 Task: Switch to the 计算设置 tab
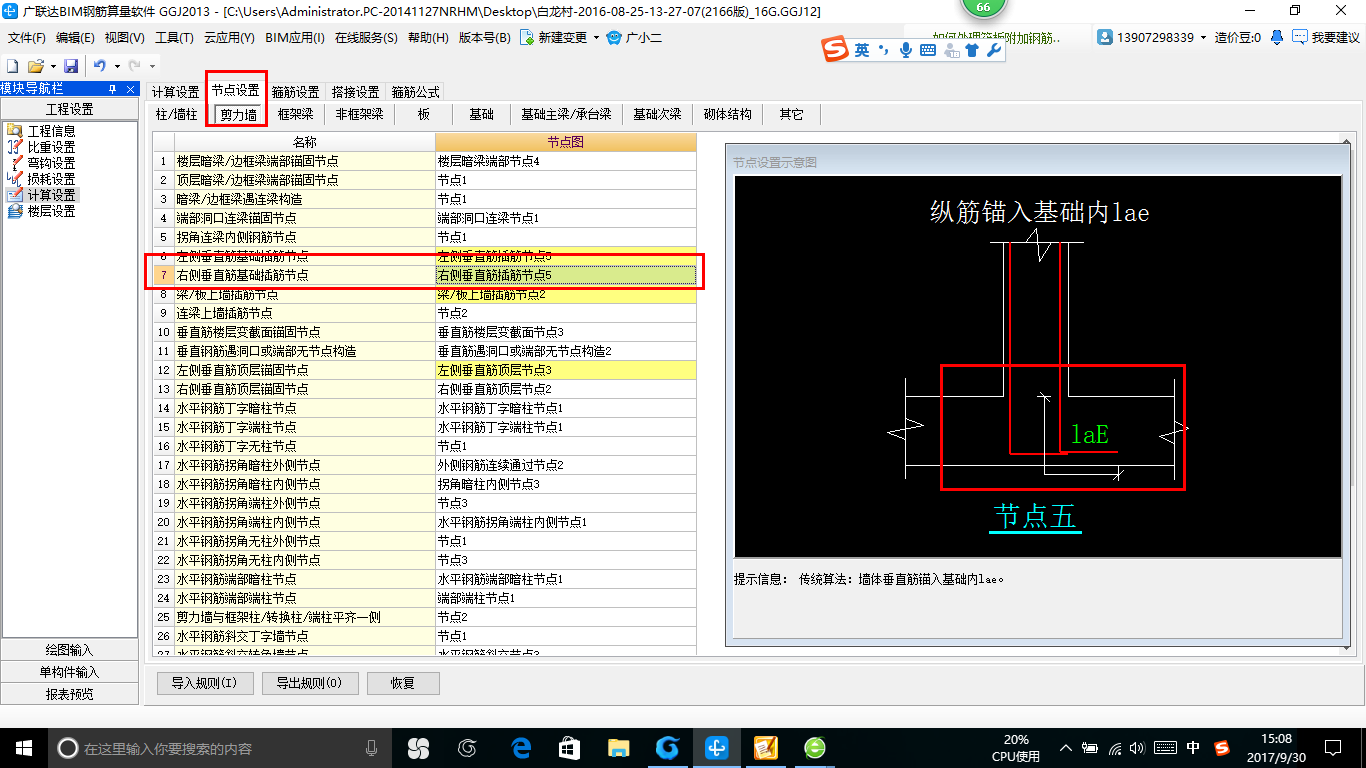tap(175, 92)
